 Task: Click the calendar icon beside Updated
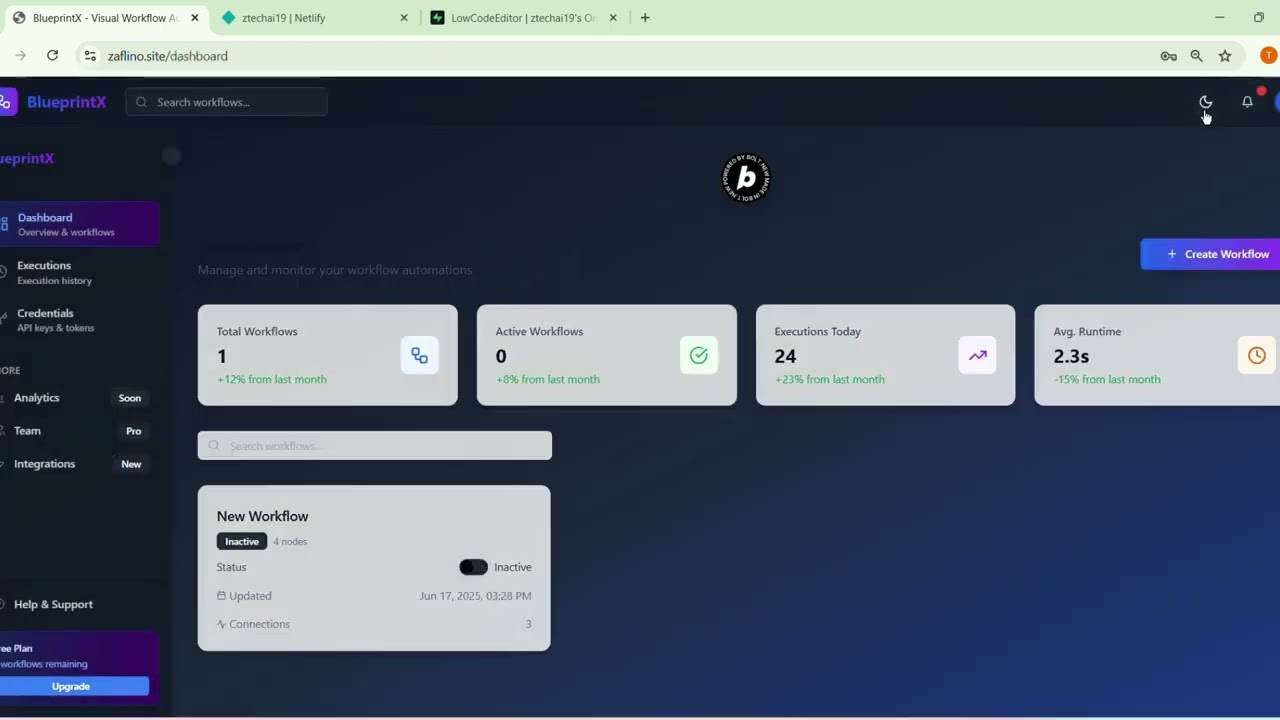pos(221,596)
